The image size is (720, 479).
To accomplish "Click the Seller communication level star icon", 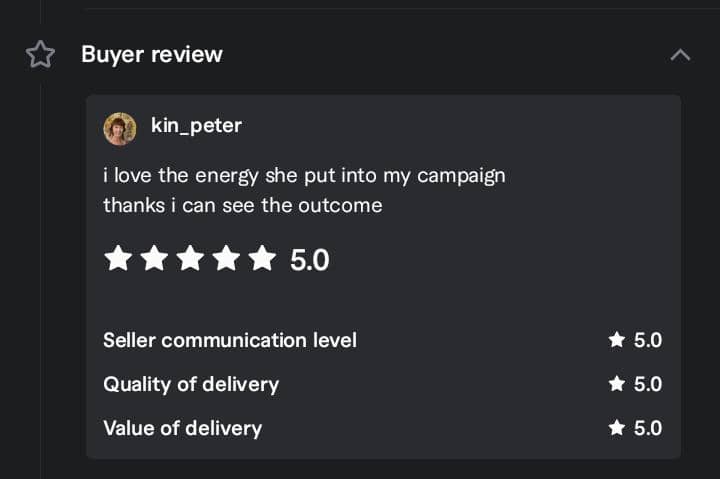I will 617,340.
